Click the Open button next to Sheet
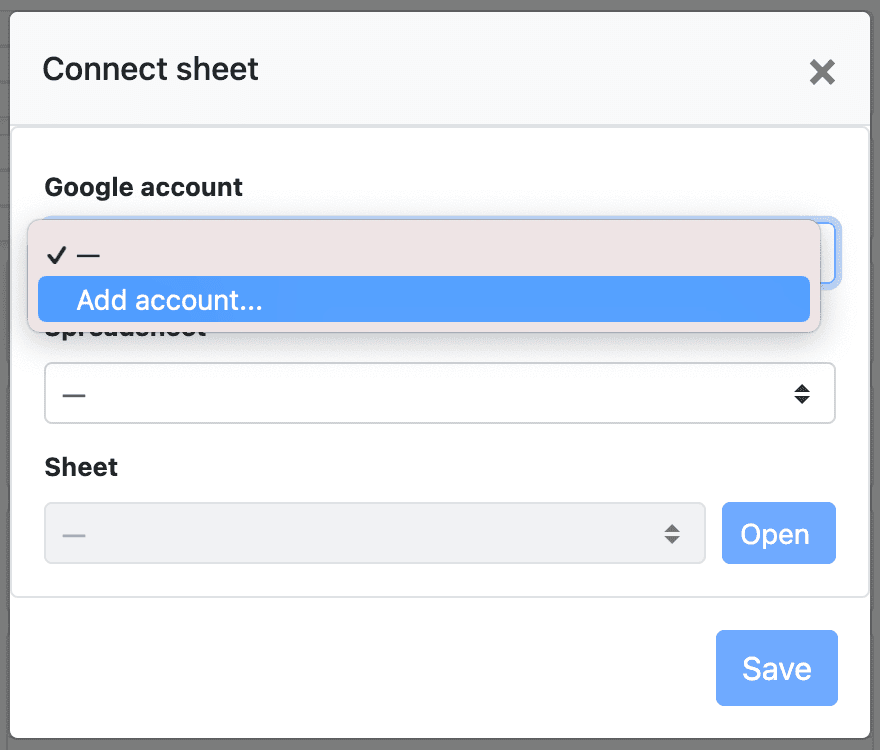This screenshot has height=750, width=880. pos(778,533)
